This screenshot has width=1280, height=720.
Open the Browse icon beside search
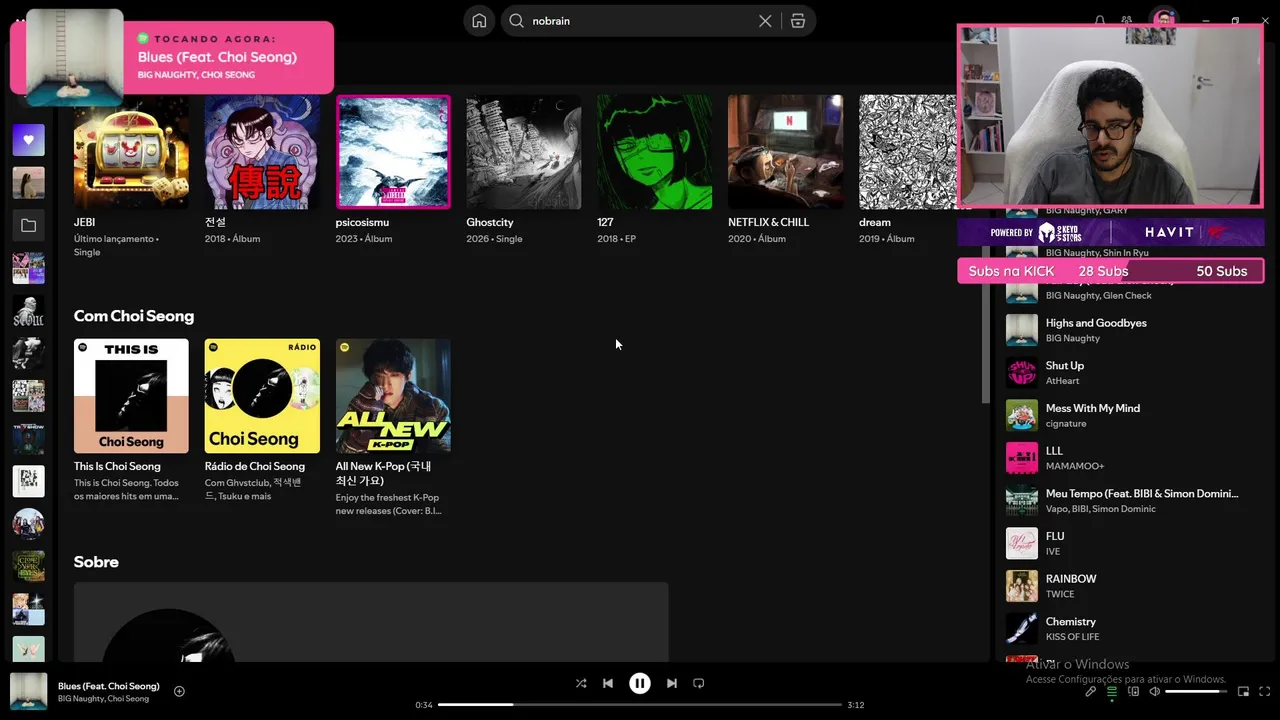798,21
